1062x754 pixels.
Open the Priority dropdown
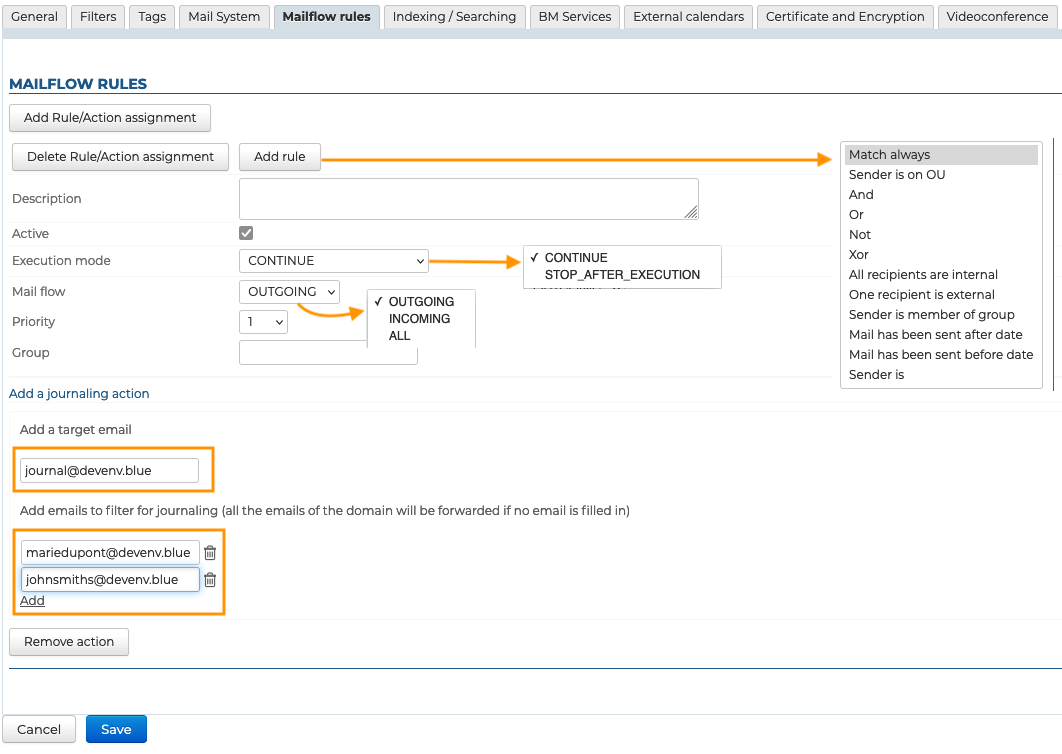(x=263, y=322)
